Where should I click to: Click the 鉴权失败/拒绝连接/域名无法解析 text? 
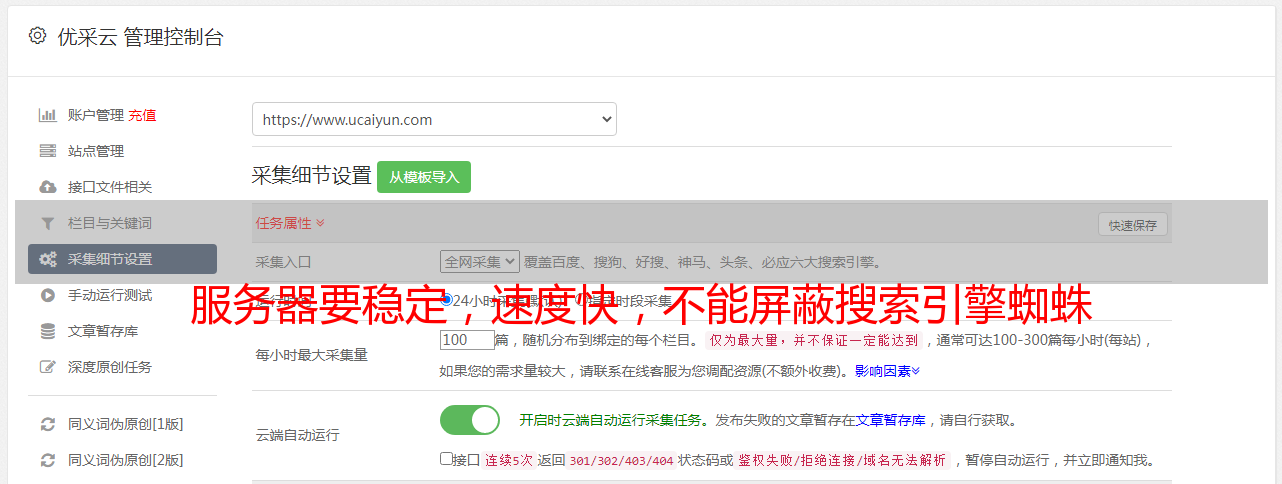(842, 460)
